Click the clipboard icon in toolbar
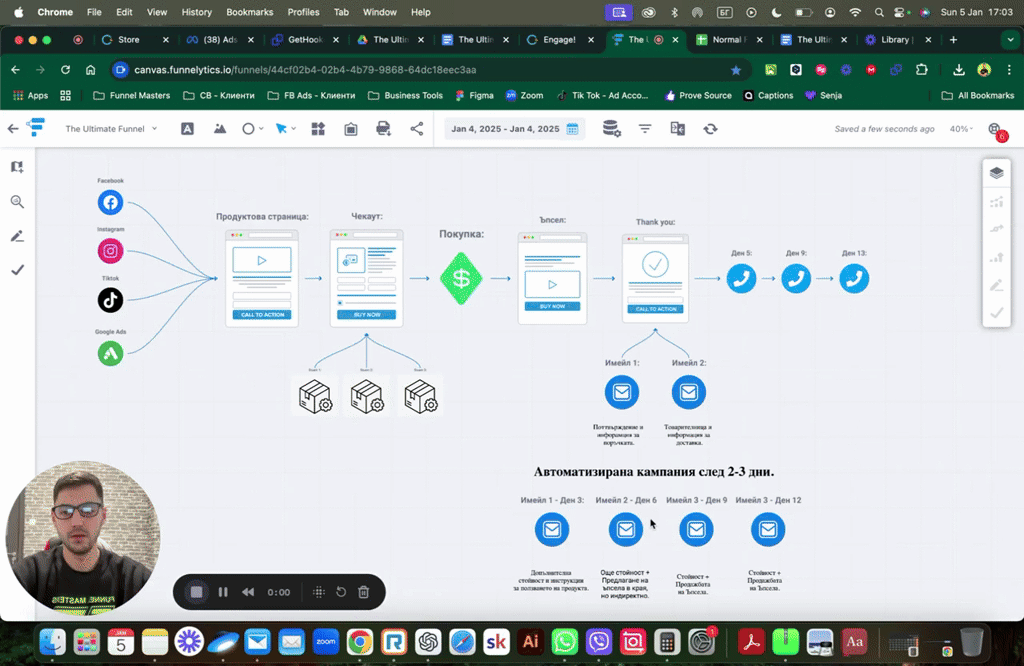The width and height of the screenshot is (1024, 666). click(x=351, y=129)
